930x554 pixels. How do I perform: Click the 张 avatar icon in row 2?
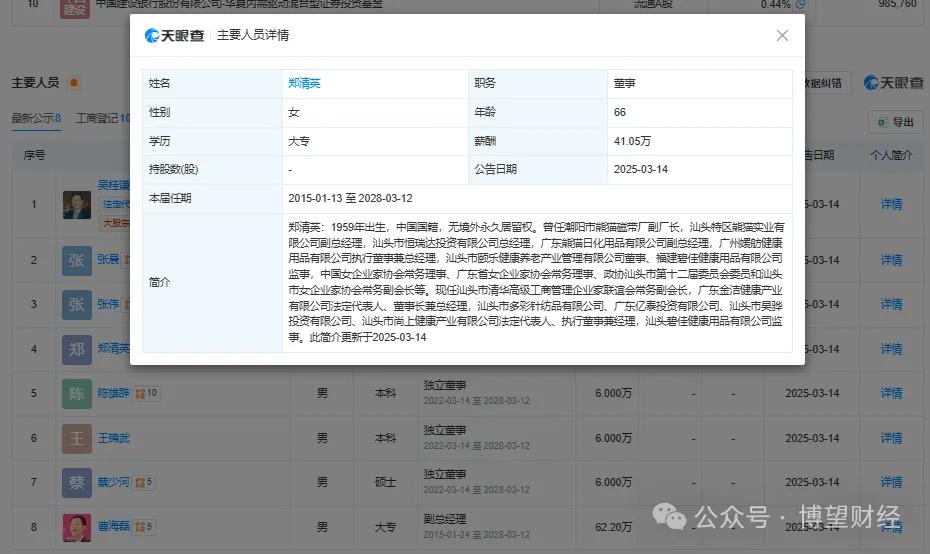77,260
